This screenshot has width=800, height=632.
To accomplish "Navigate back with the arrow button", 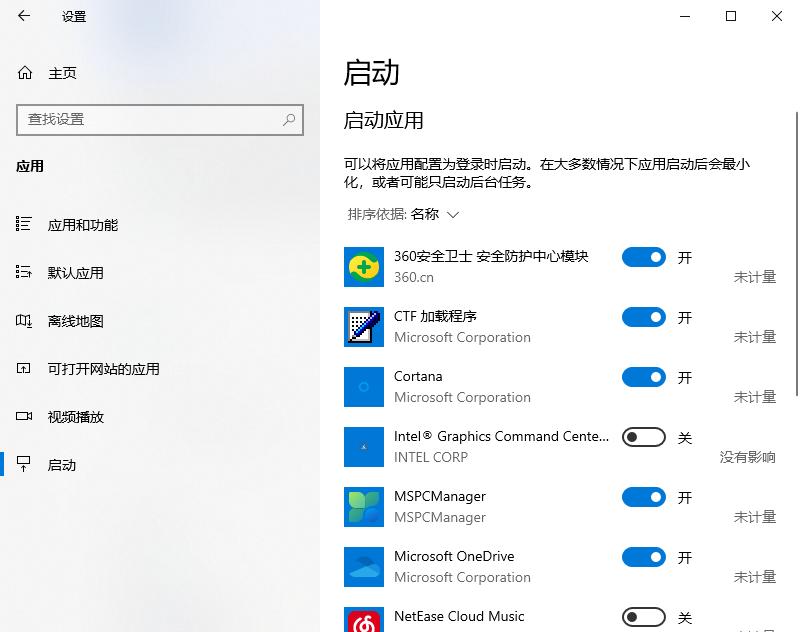I will (x=22, y=16).
